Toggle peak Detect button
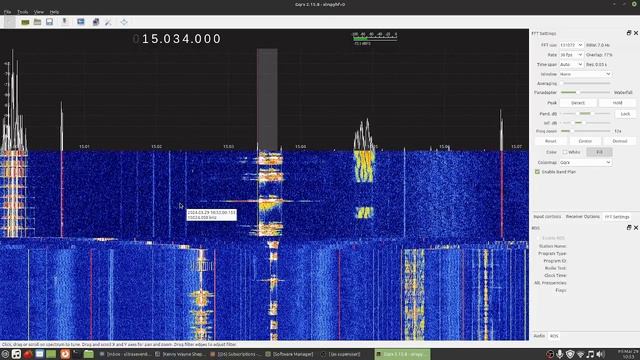This screenshot has width=640, height=360. pos(578,103)
